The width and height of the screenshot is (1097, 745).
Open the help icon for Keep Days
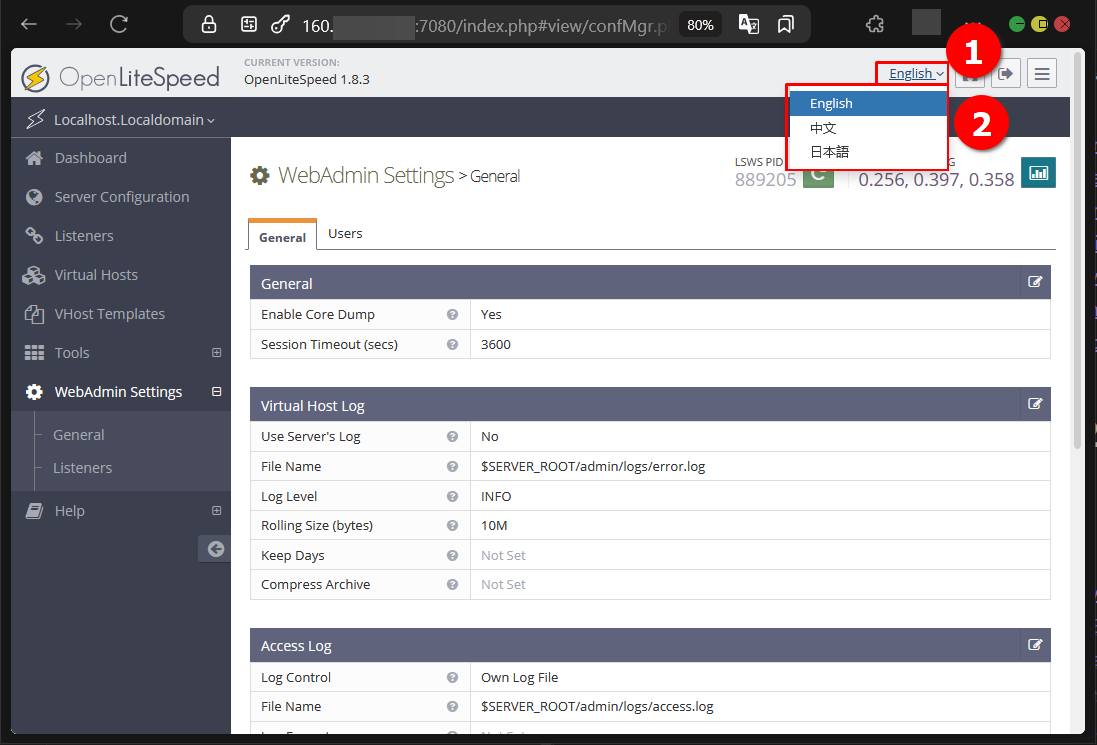pos(453,555)
